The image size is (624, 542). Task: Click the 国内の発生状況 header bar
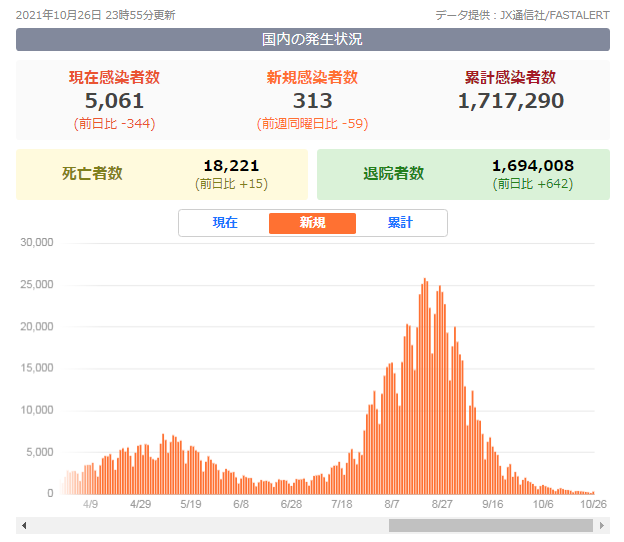coord(313,39)
